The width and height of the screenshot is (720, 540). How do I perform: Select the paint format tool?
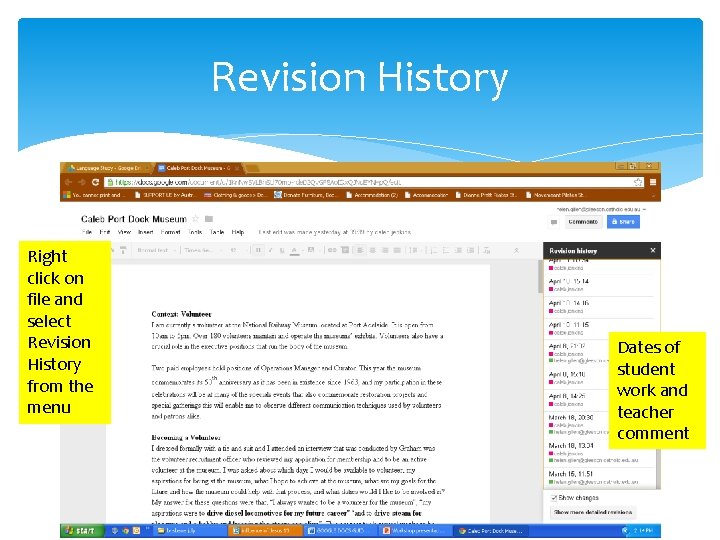tap(123, 250)
